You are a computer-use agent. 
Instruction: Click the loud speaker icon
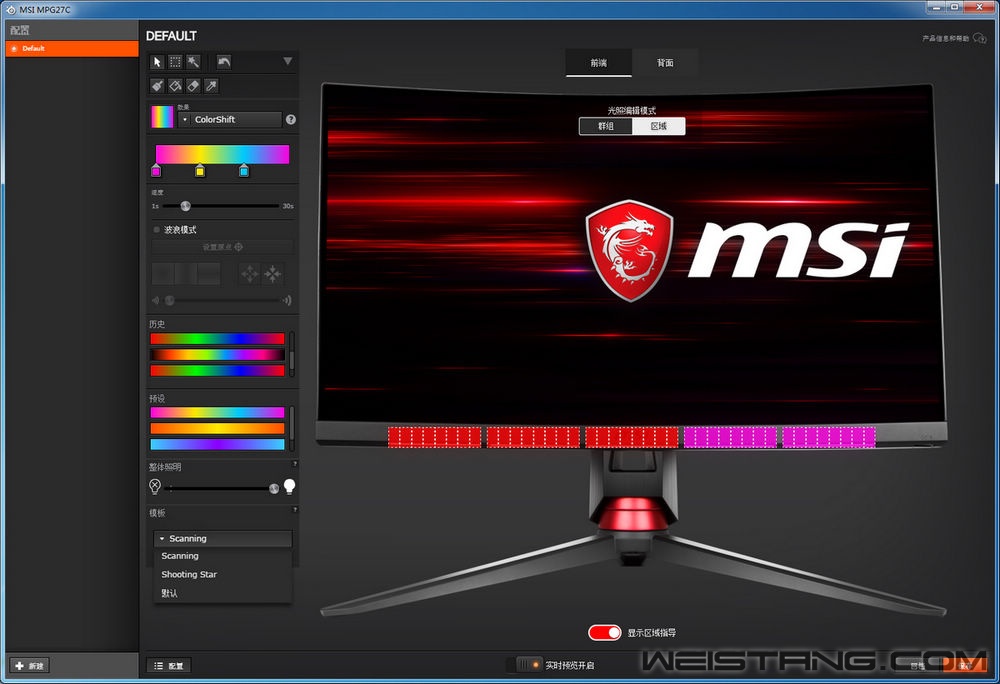coord(287,300)
